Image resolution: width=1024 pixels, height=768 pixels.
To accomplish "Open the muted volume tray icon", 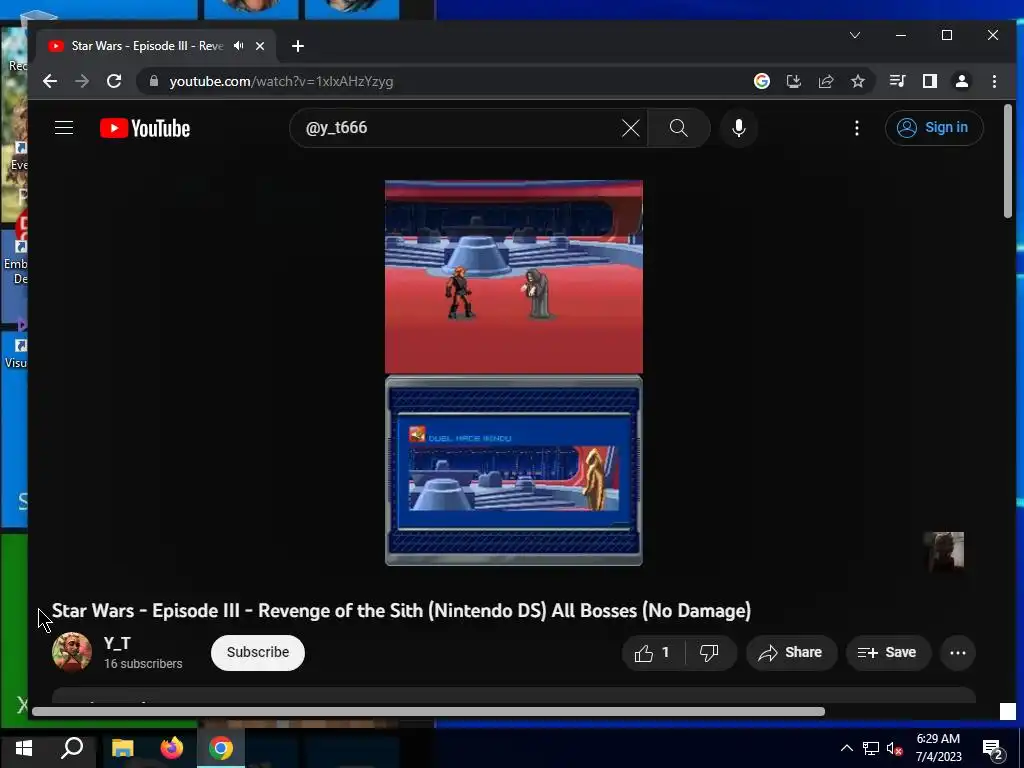I will pyautogui.click(x=895, y=748).
